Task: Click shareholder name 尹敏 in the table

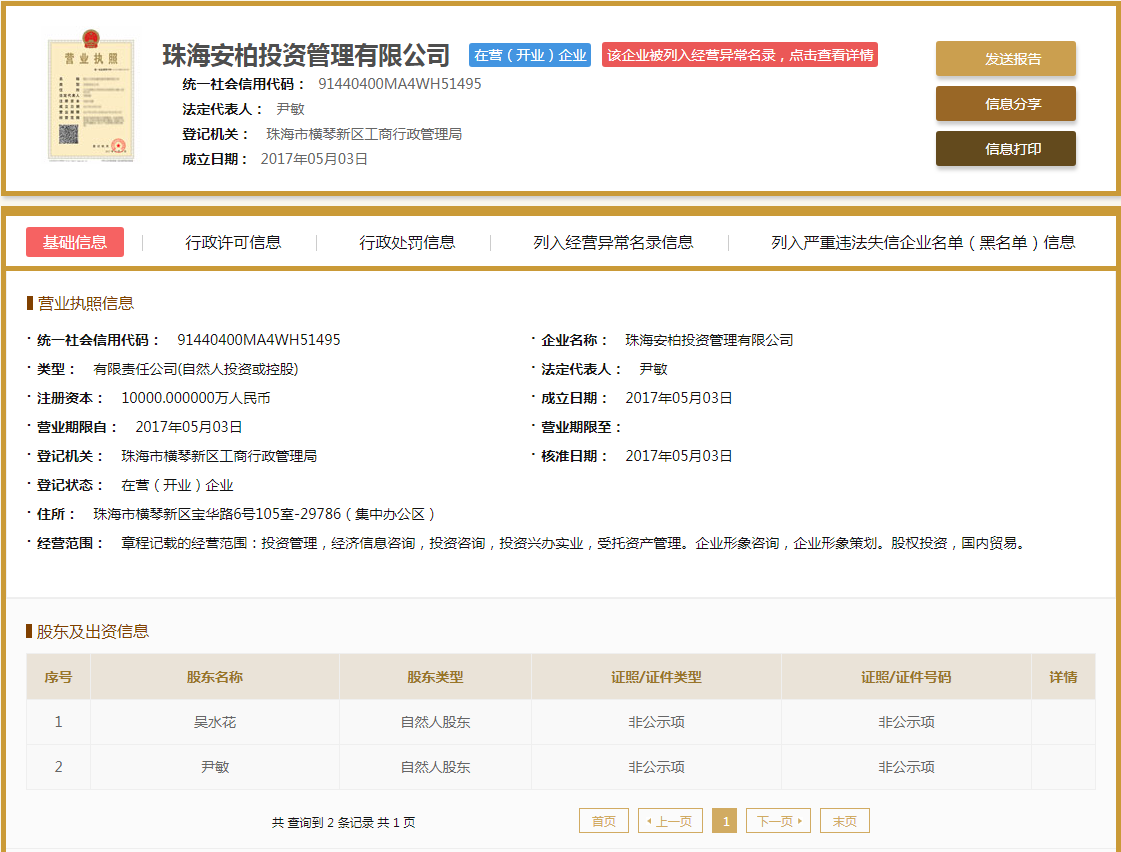Action: [214, 767]
